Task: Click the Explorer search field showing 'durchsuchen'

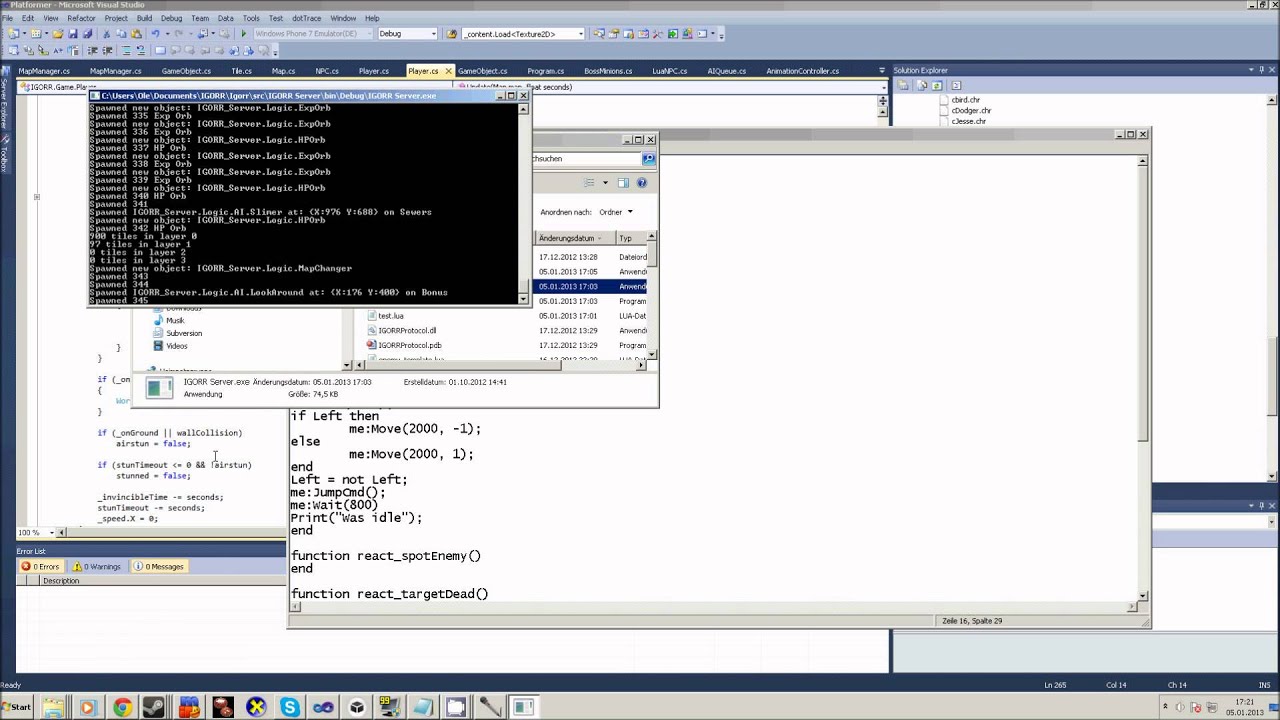Action: coord(587,158)
